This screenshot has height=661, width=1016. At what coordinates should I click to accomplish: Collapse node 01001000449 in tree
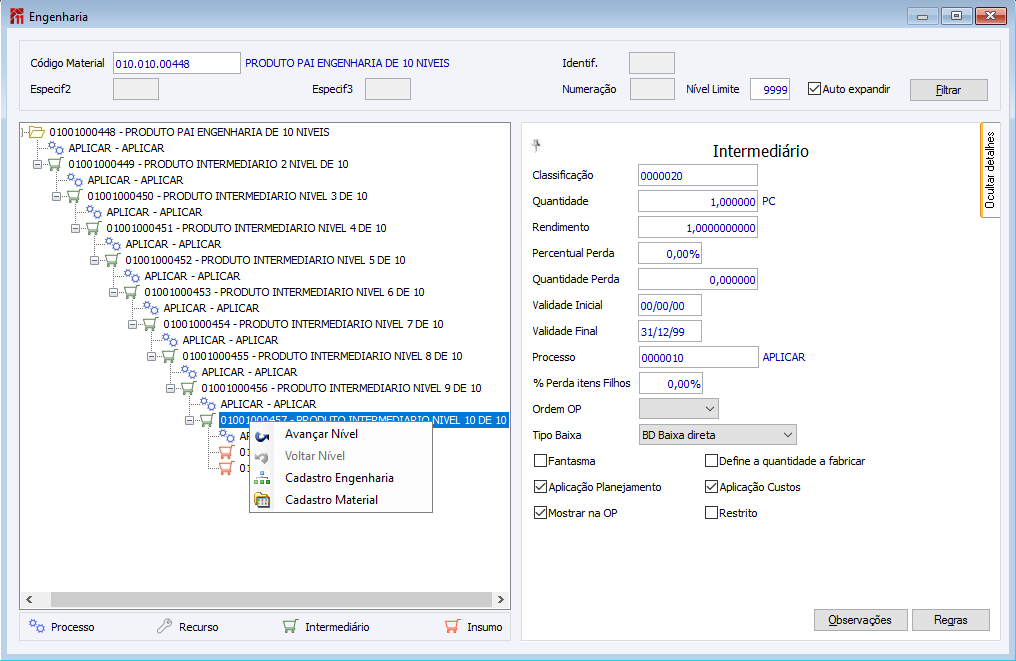coord(38,165)
